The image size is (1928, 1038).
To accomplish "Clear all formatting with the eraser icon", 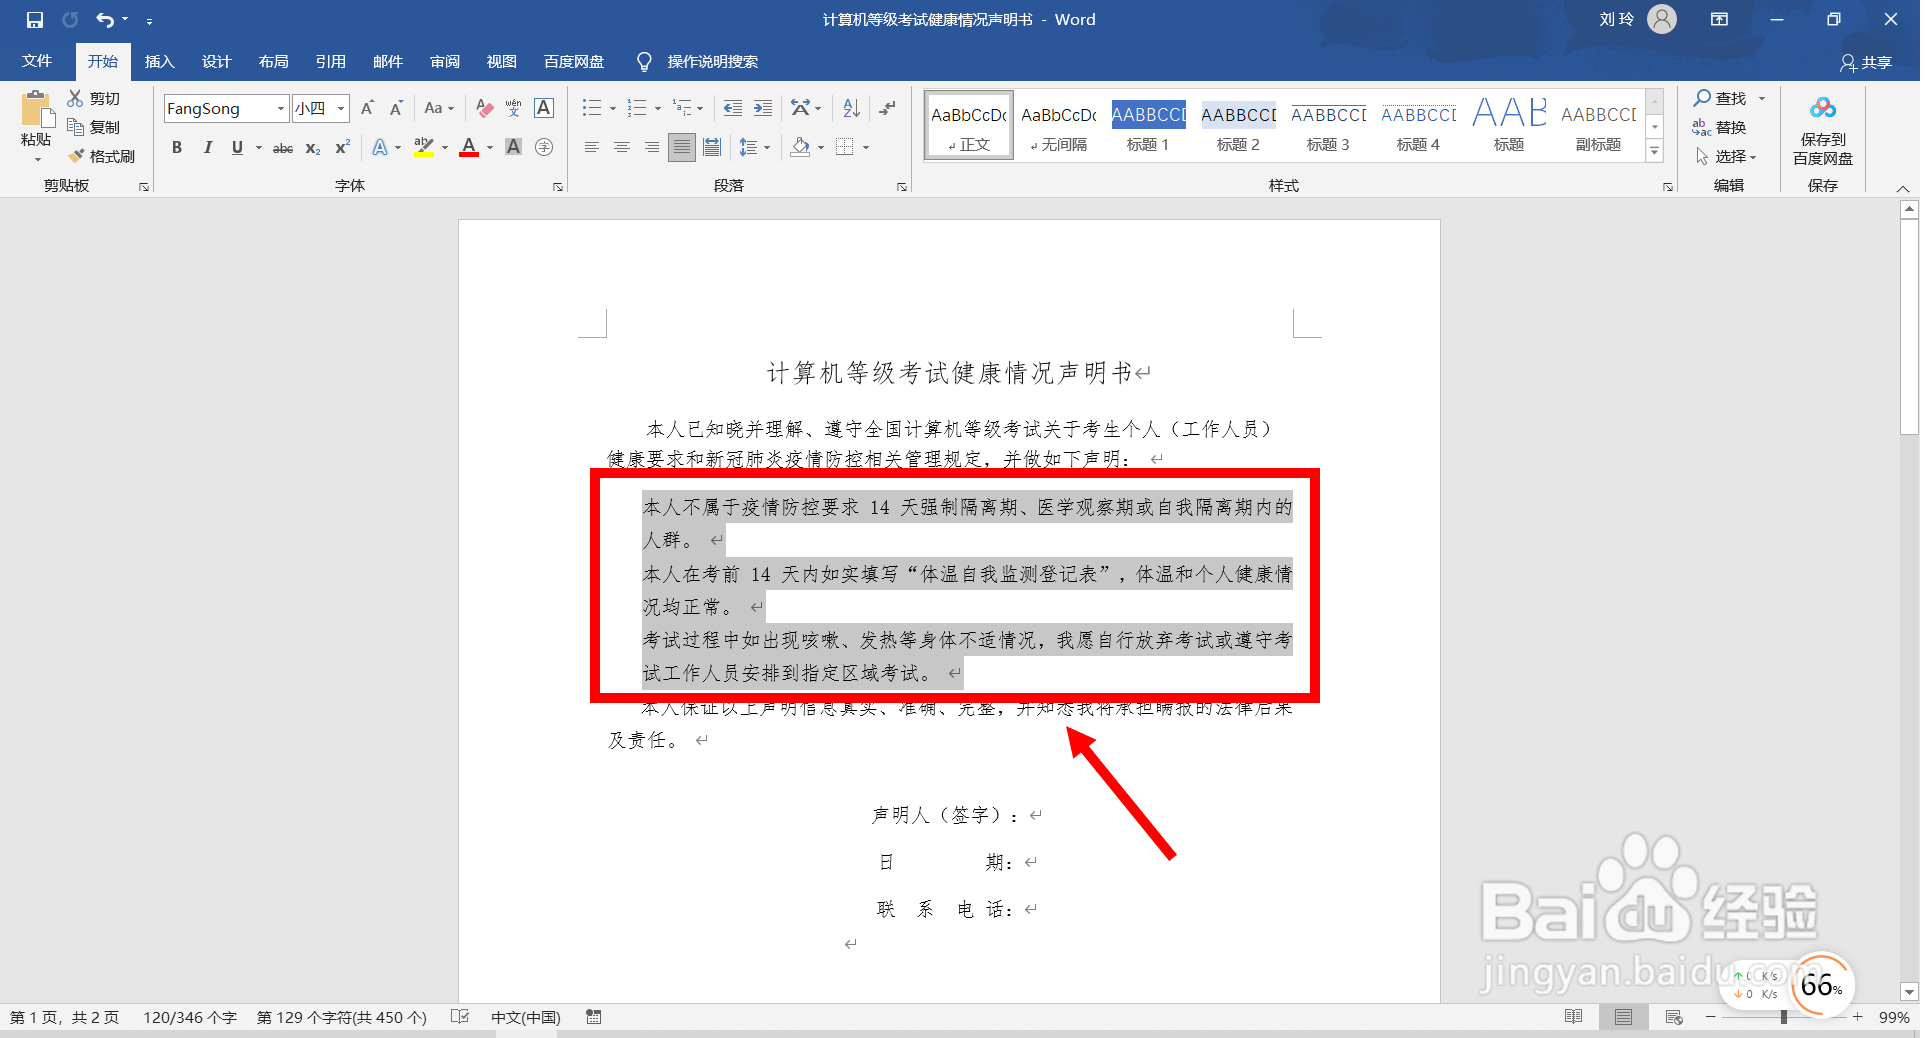I will [x=484, y=108].
